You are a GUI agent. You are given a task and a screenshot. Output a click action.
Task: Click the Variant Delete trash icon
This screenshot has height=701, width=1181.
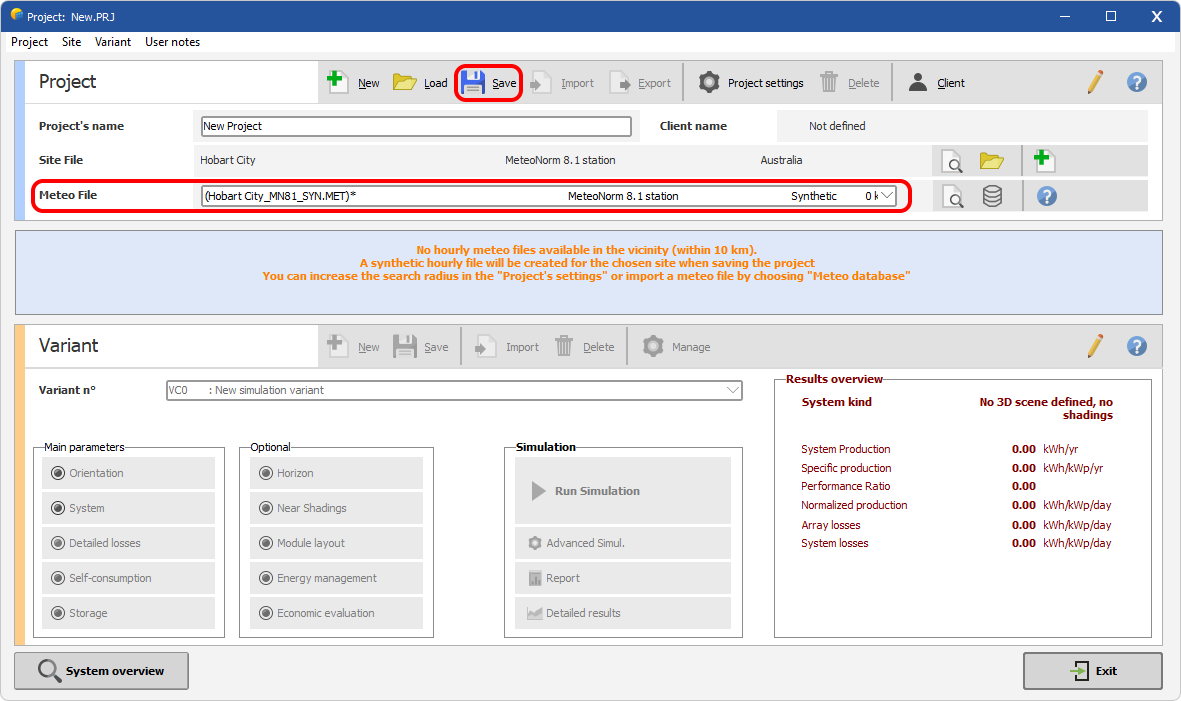point(564,346)
